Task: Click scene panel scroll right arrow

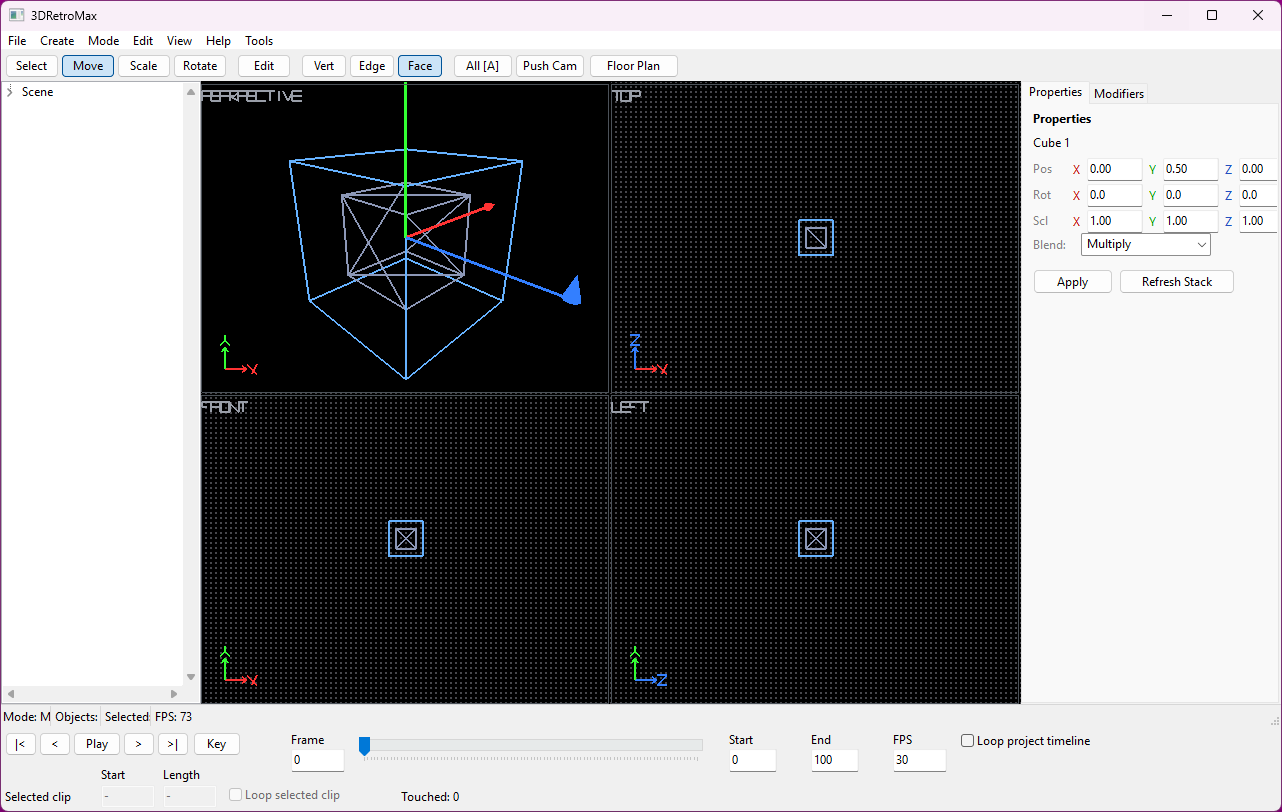Action: coord(174,694)
